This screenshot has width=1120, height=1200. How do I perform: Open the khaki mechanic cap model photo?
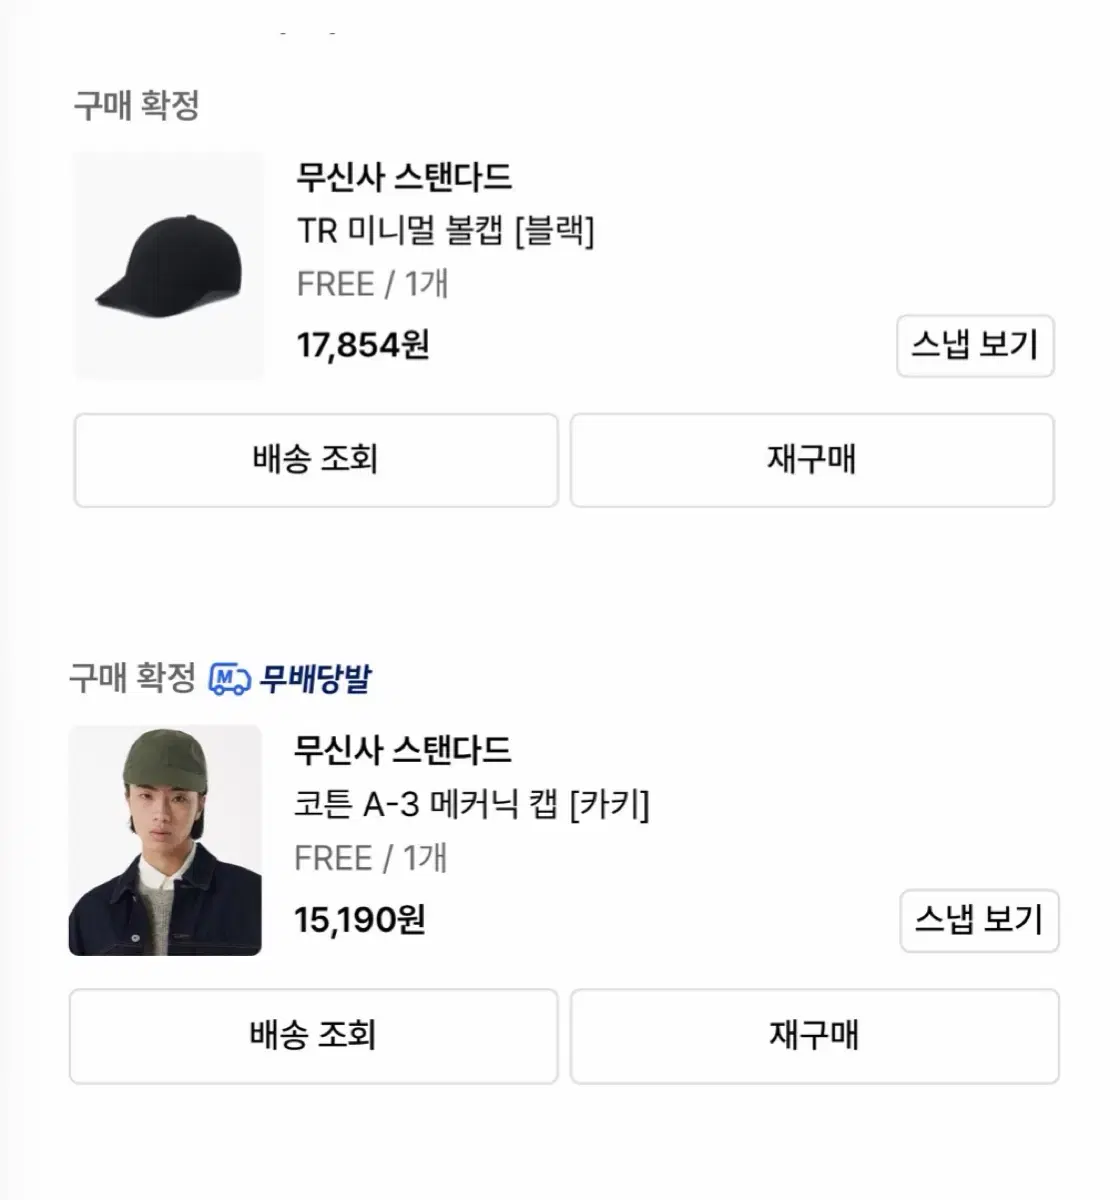click(165, 840)
